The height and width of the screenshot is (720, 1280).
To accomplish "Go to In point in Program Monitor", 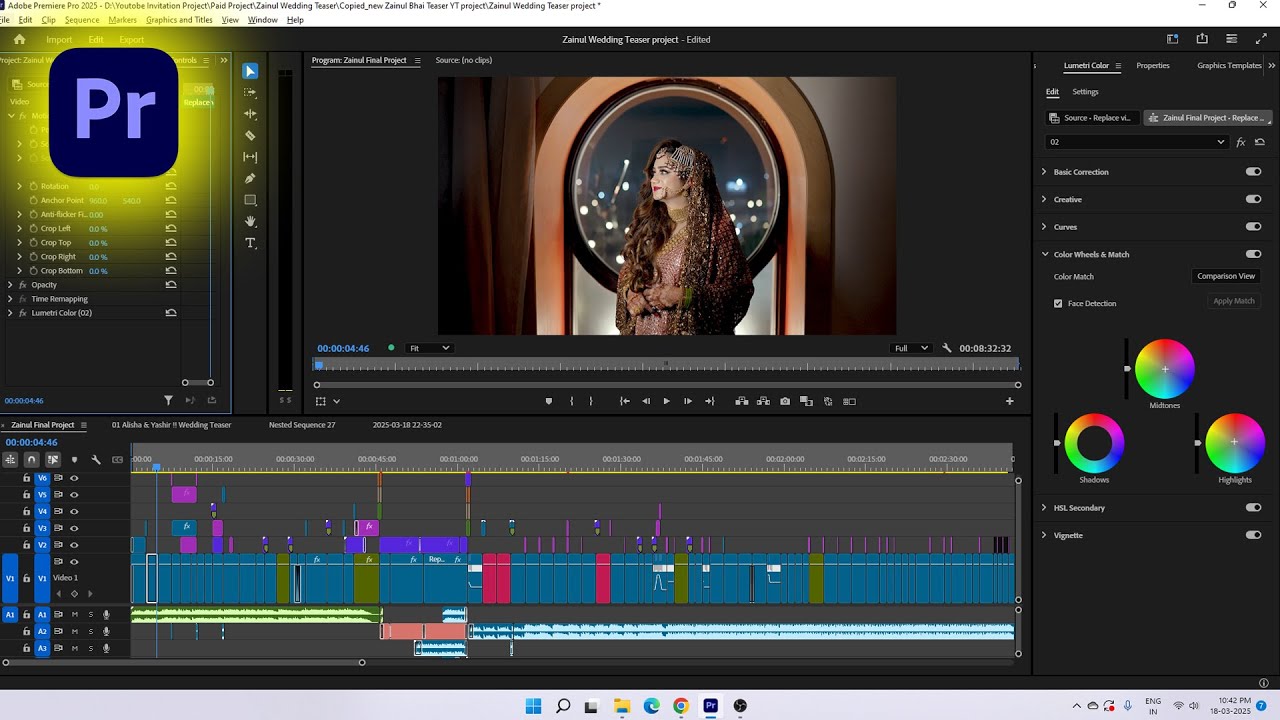I will pyautogui.click(x=624, y=401).
